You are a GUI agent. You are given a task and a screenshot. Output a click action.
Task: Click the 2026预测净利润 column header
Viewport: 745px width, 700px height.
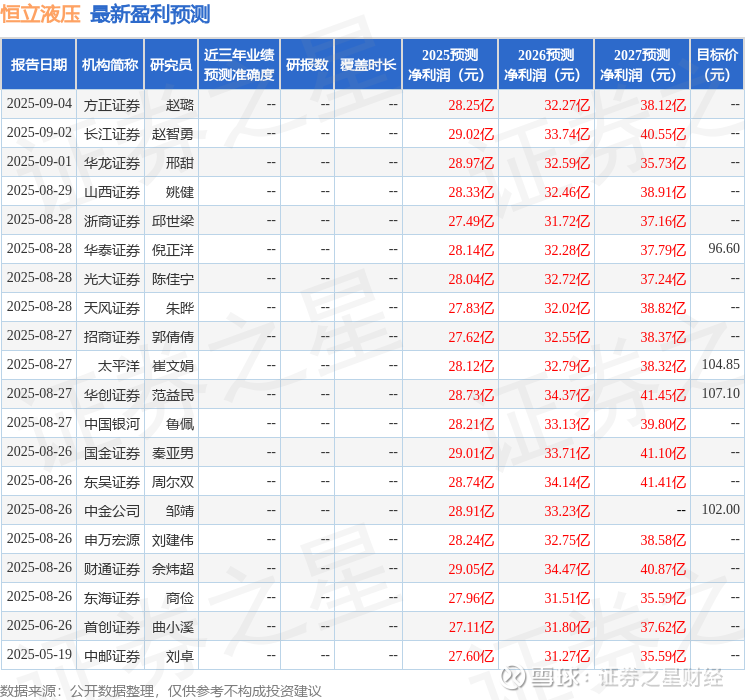(546, 65)
